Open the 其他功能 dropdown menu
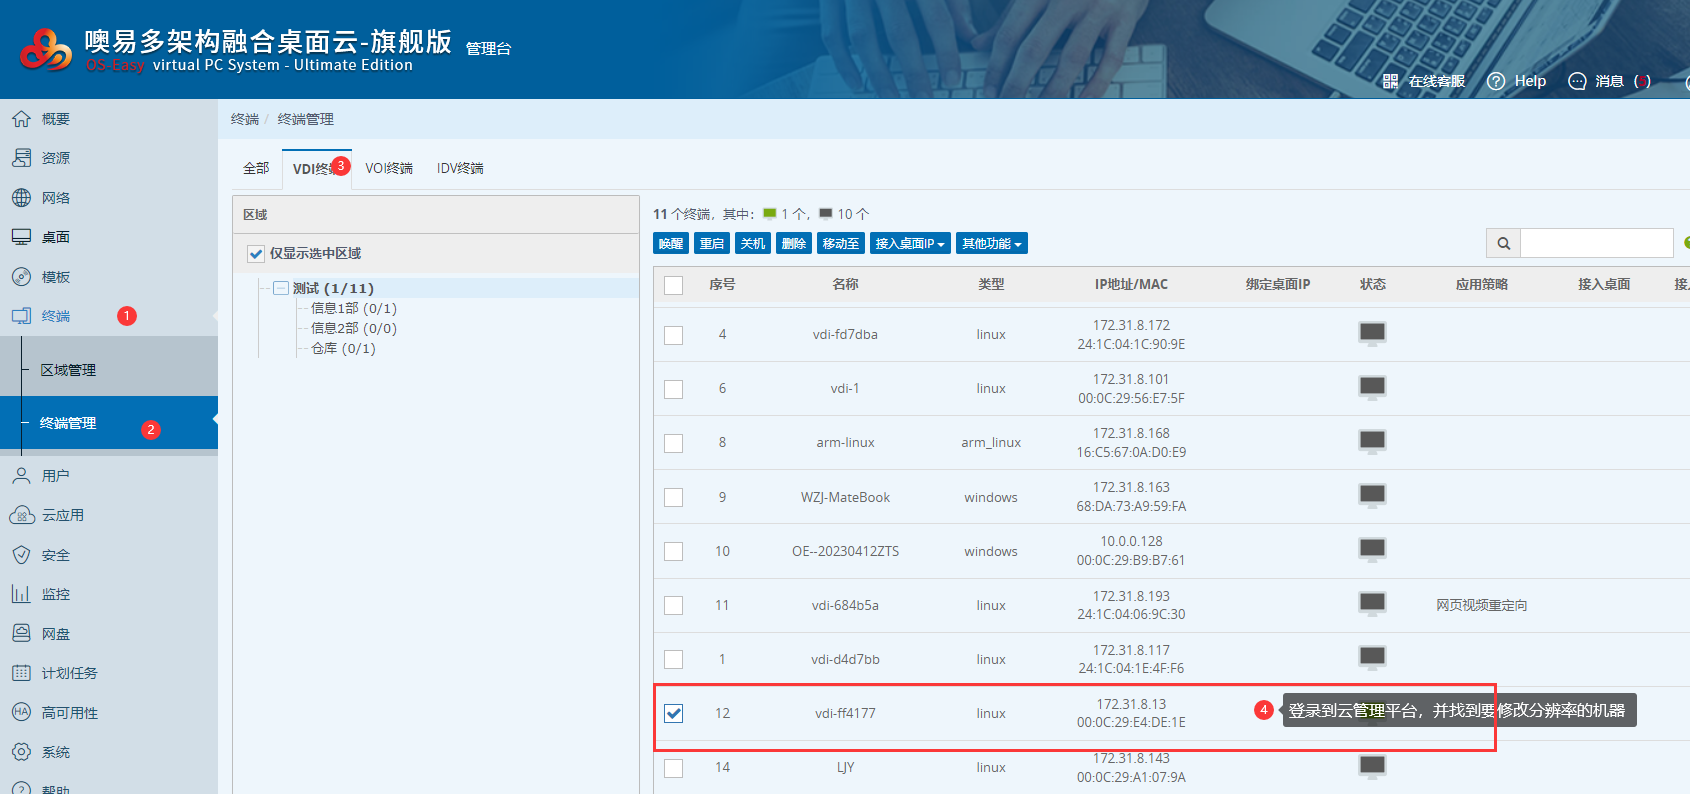1690x794 pixels. click(x=991, y=243)
